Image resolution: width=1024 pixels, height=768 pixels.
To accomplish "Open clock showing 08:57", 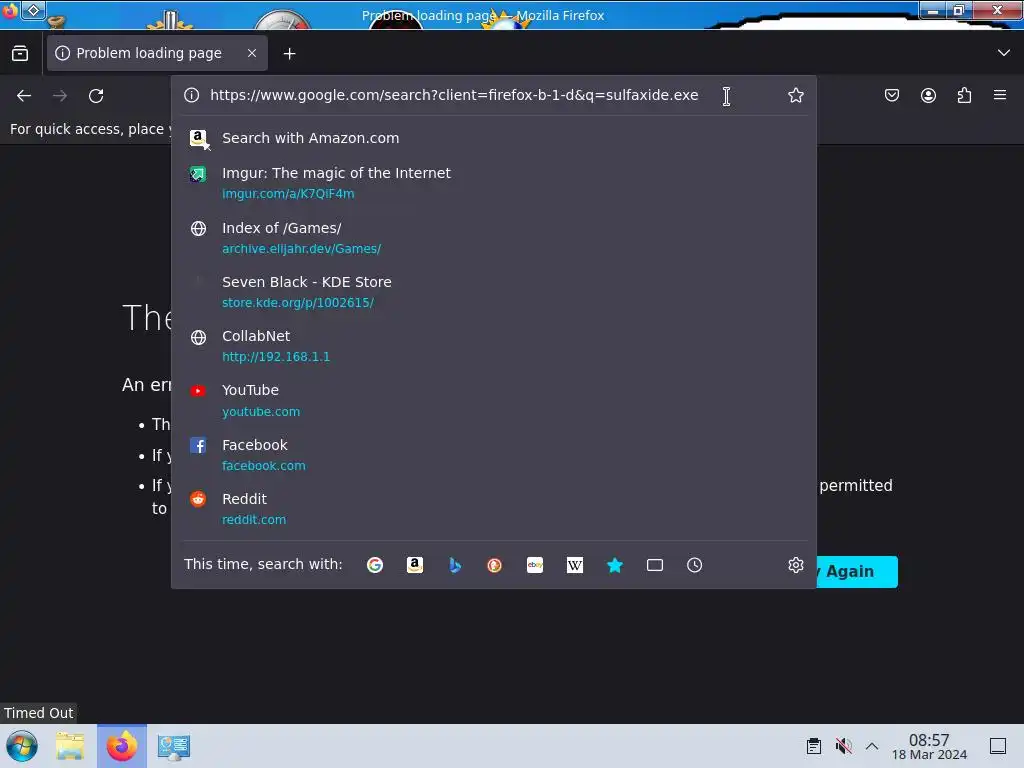I will [x=929, y=746].
